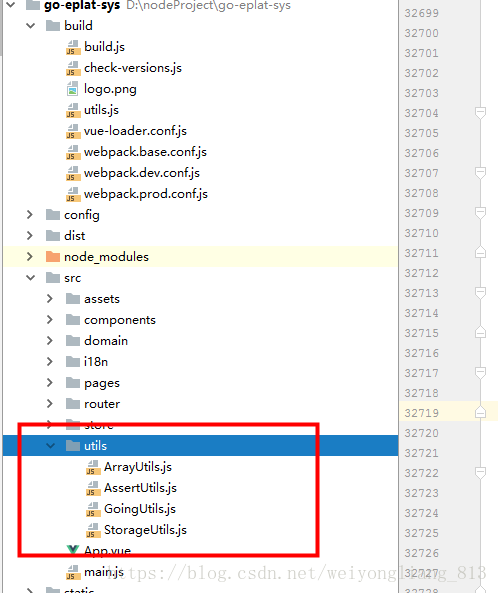Expand the domain folder
The image size is (498, 593).
pyautogui.click(x=50, y=341)
